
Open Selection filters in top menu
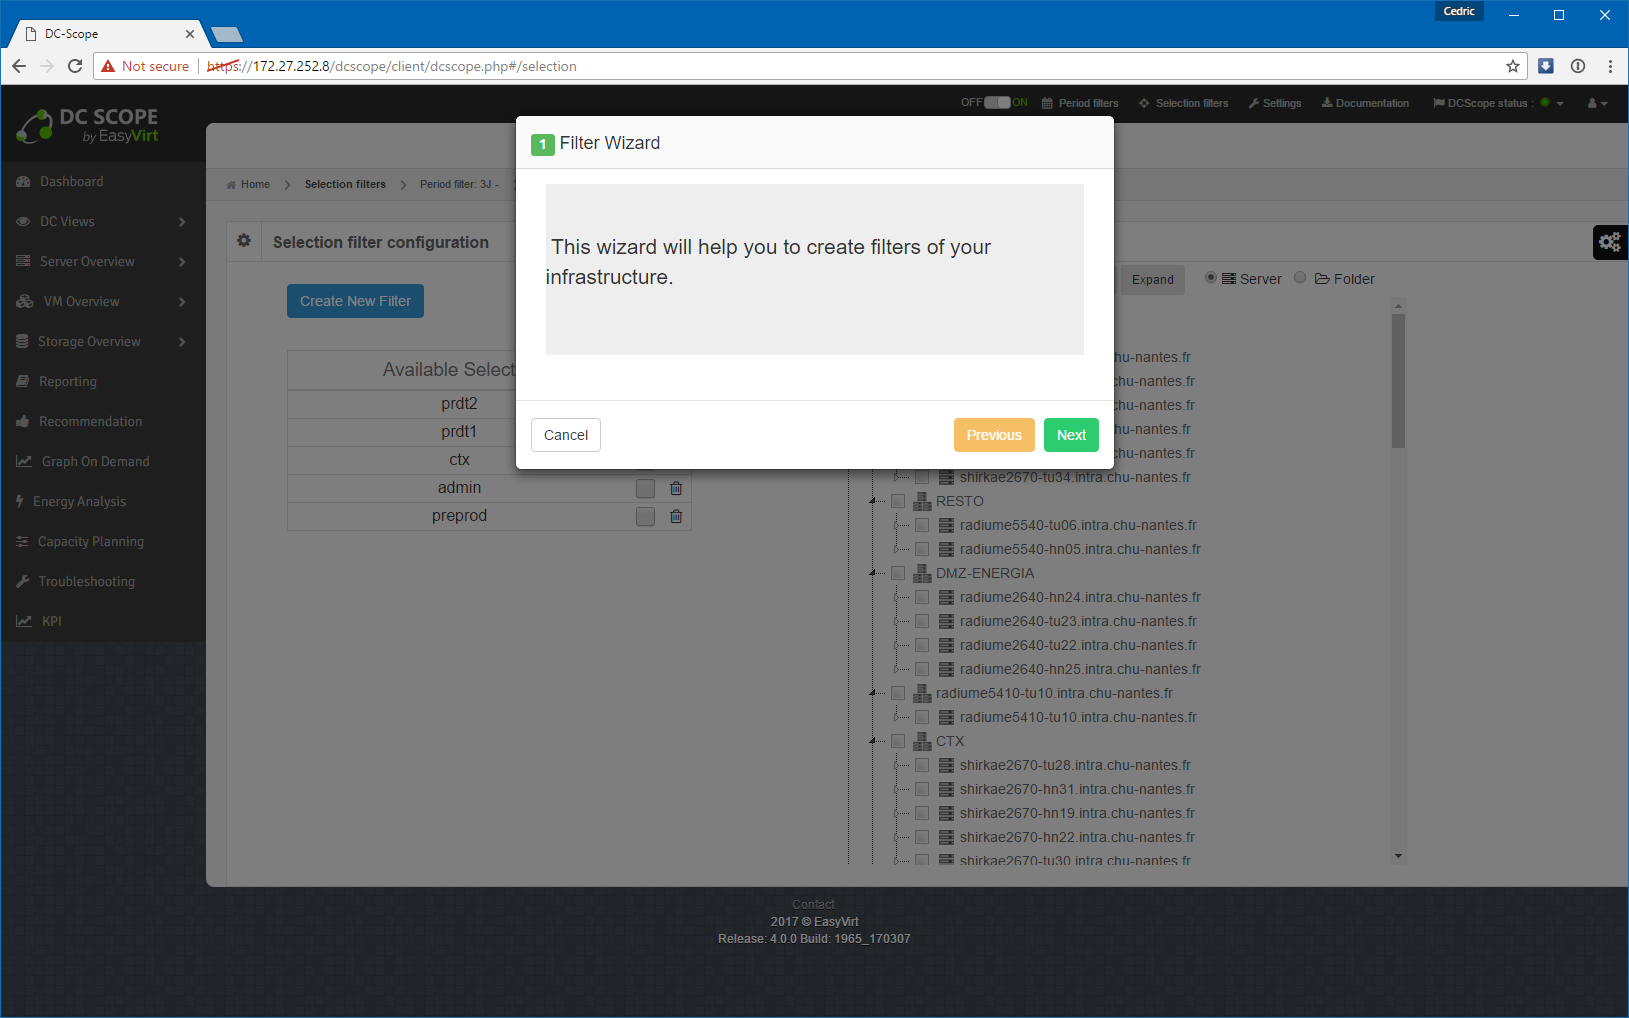click(x=1183, y=103)
